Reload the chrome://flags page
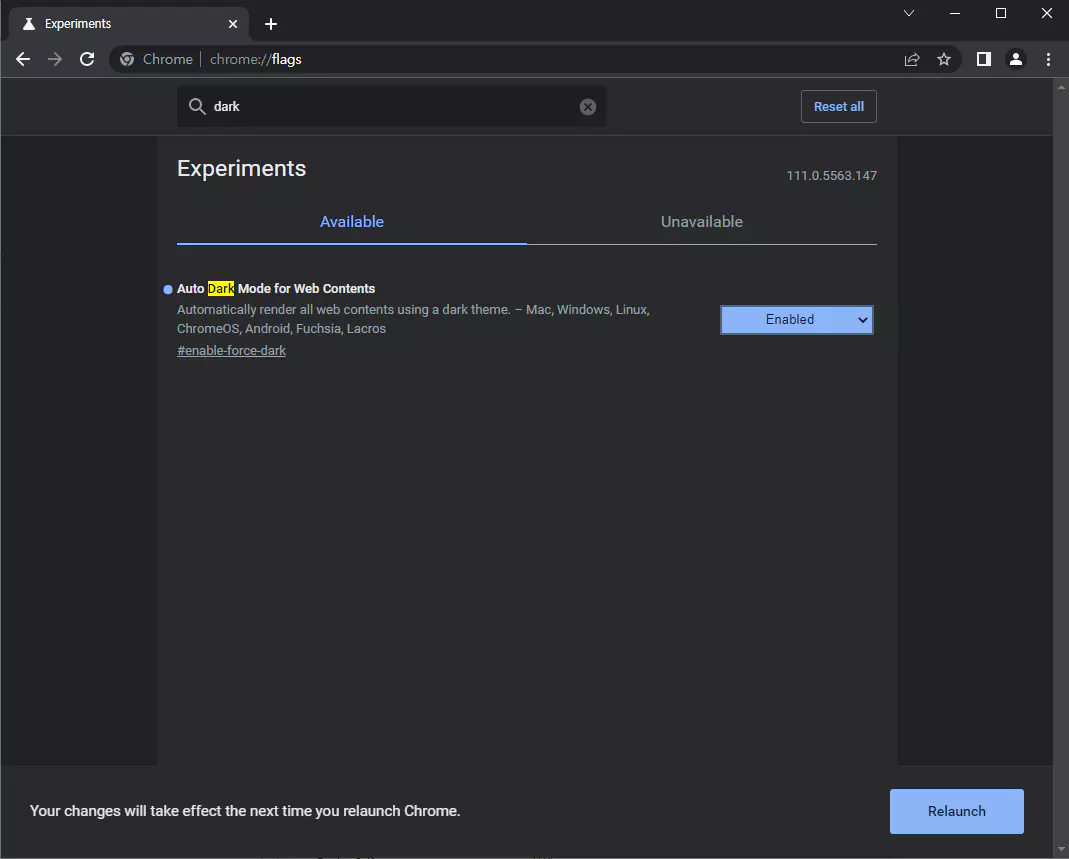Viewport: 1069px width, 859px height. (87, 59)
